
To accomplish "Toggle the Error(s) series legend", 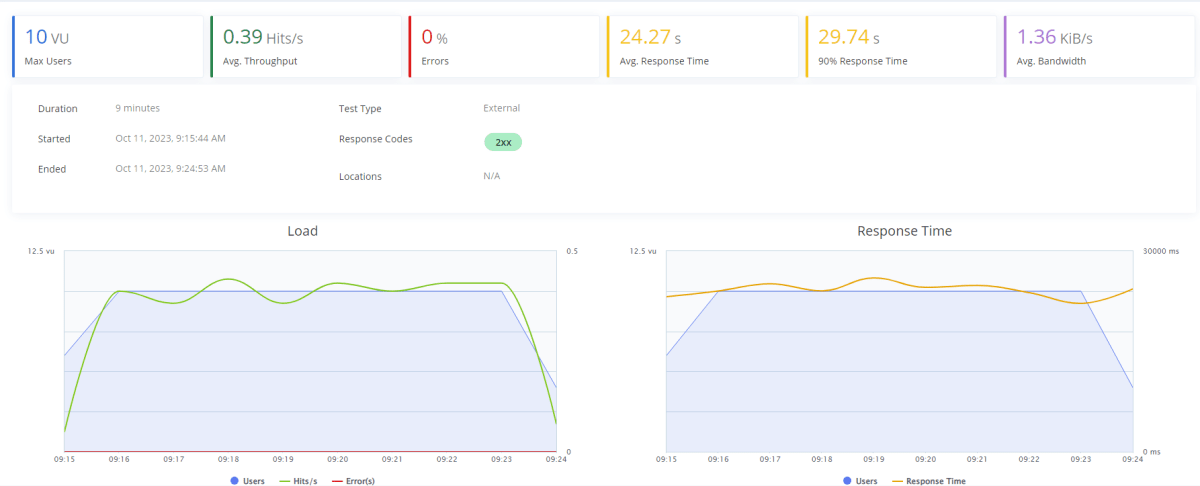I will pyautogui.click(x=352, y=481).
